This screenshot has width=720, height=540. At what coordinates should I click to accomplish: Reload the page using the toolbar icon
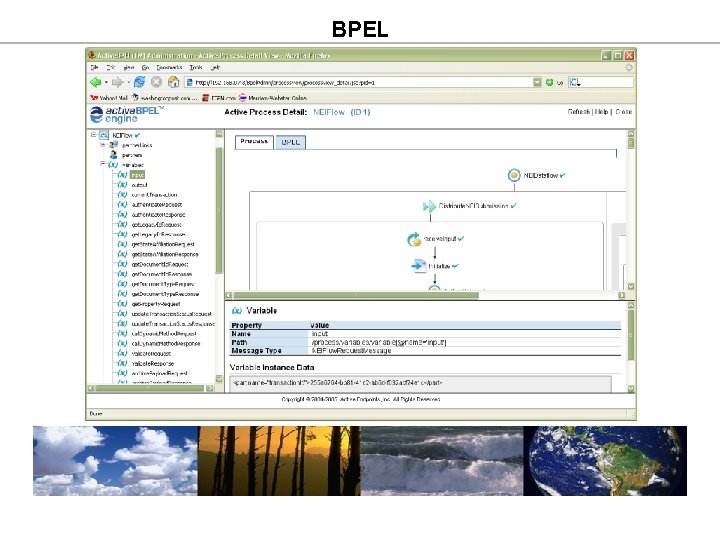click(140, 82)
